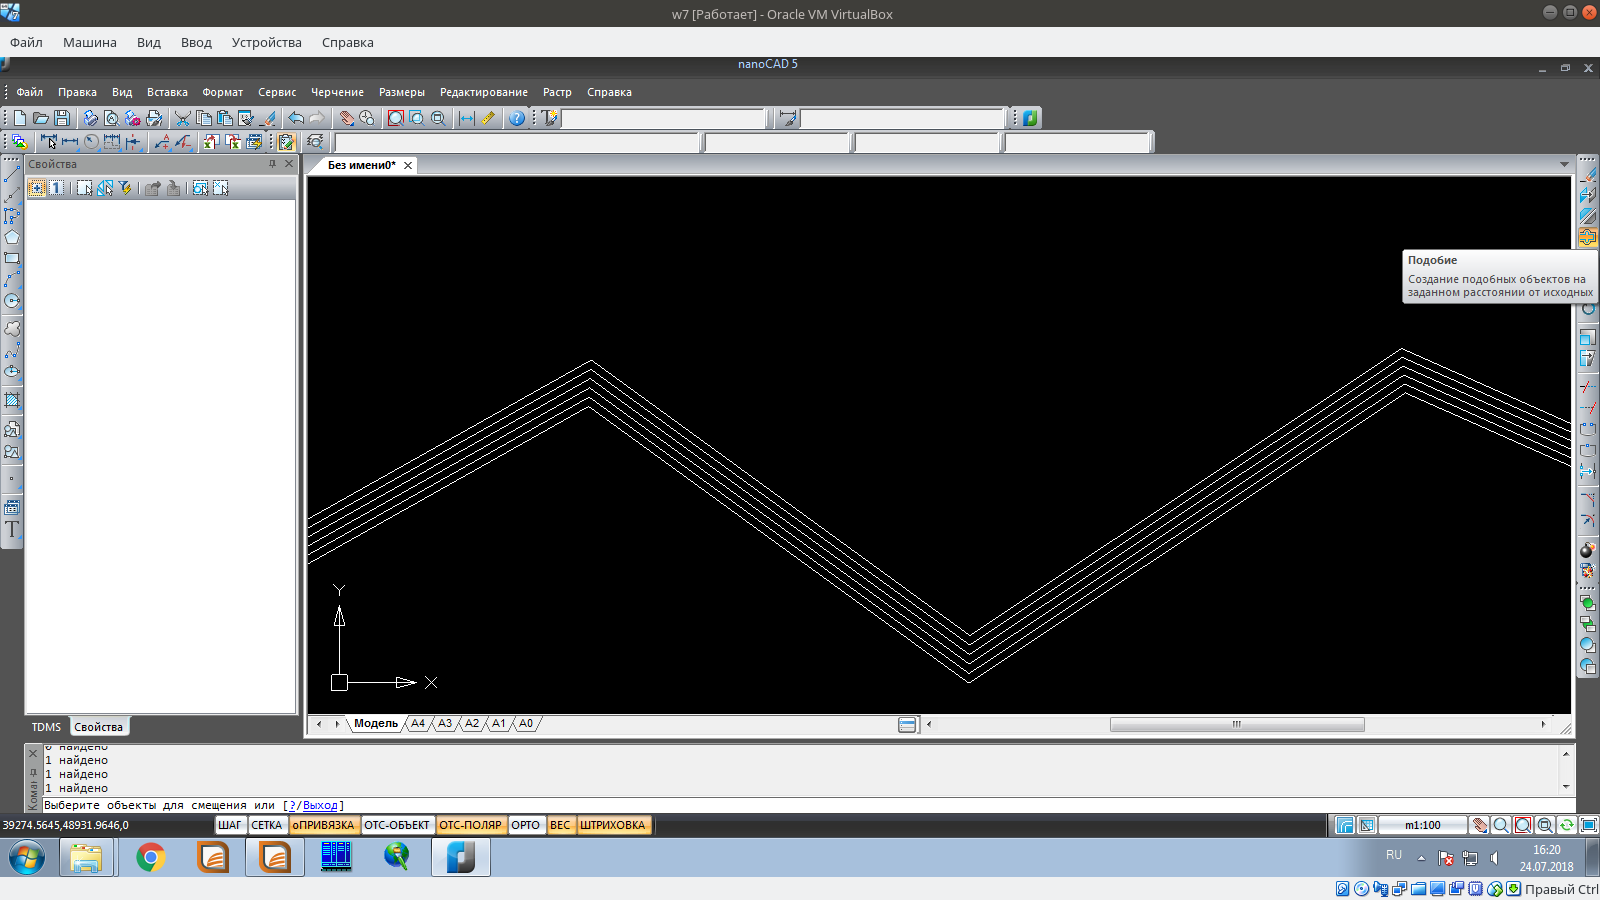
Task: Select the Подобие (Offset) tool
Action: coord(1588,238)
